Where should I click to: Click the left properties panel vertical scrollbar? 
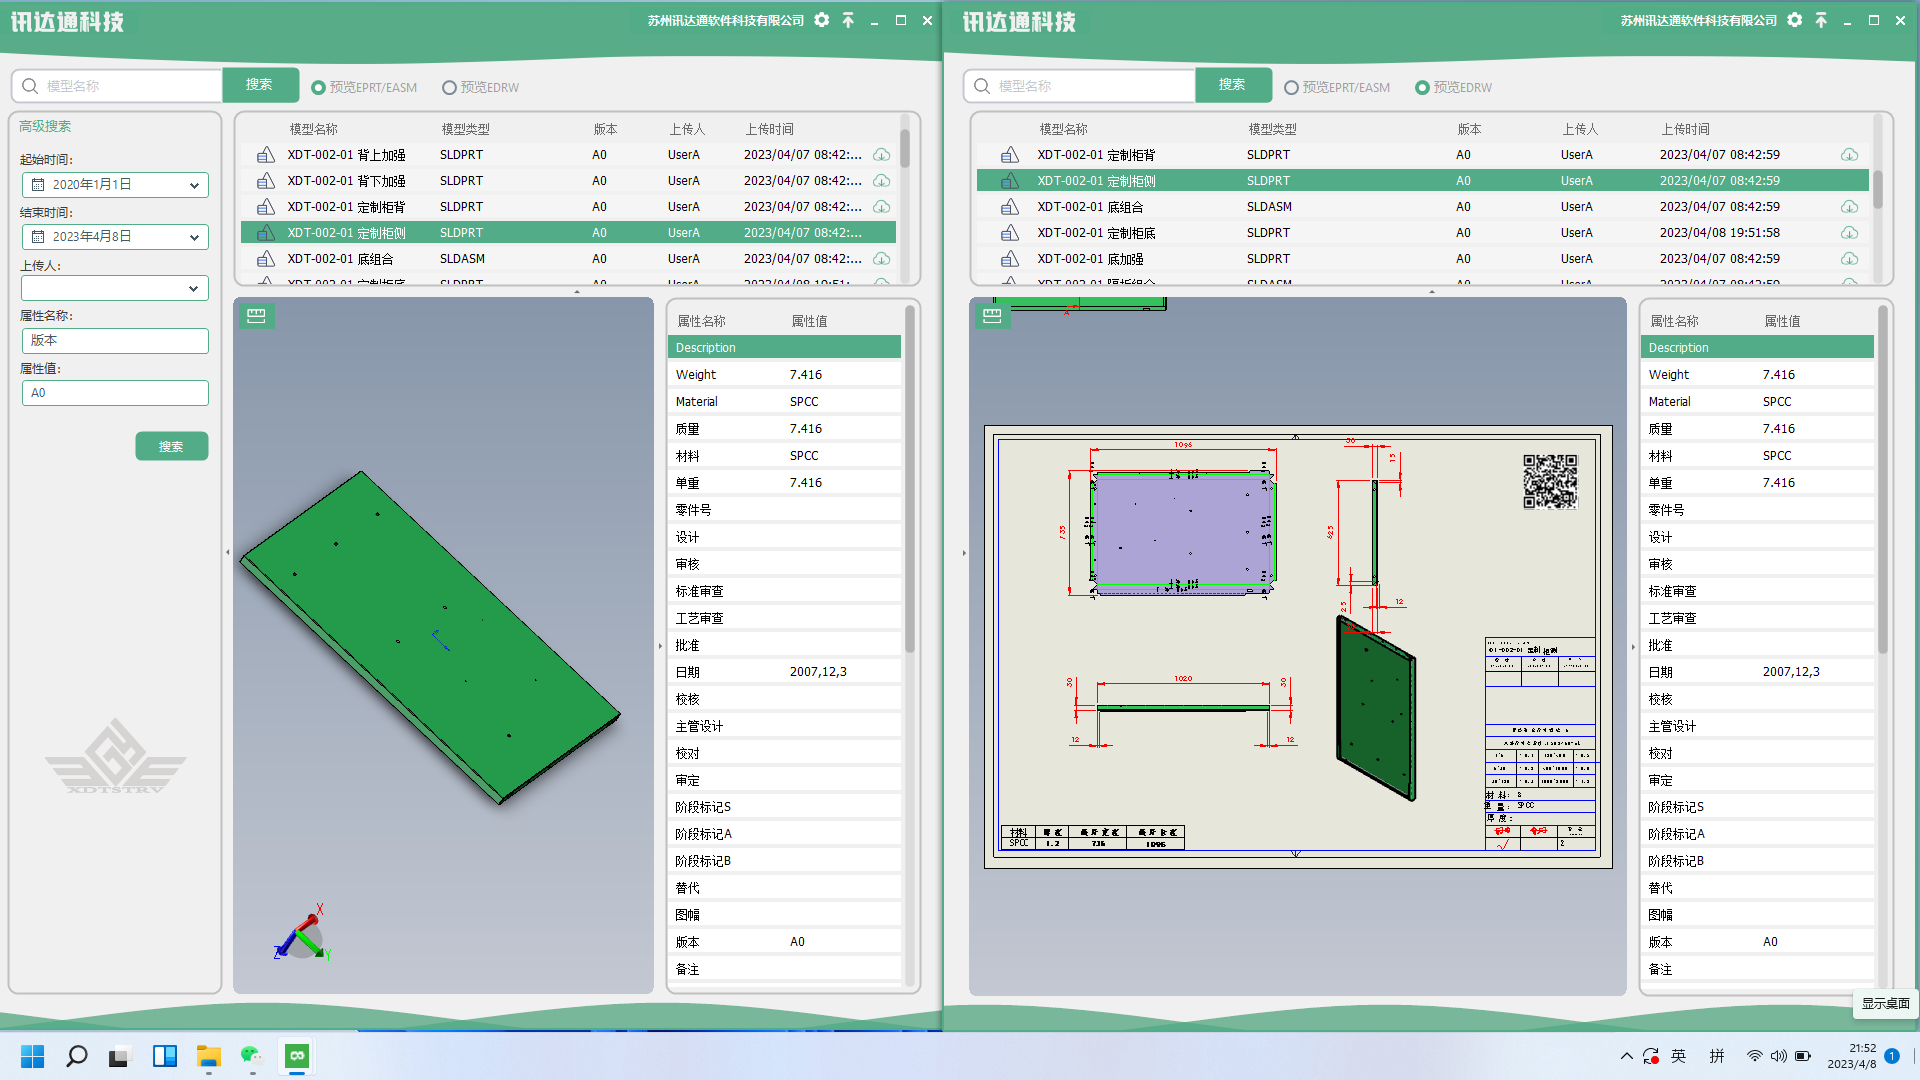[x=909, y=480]
